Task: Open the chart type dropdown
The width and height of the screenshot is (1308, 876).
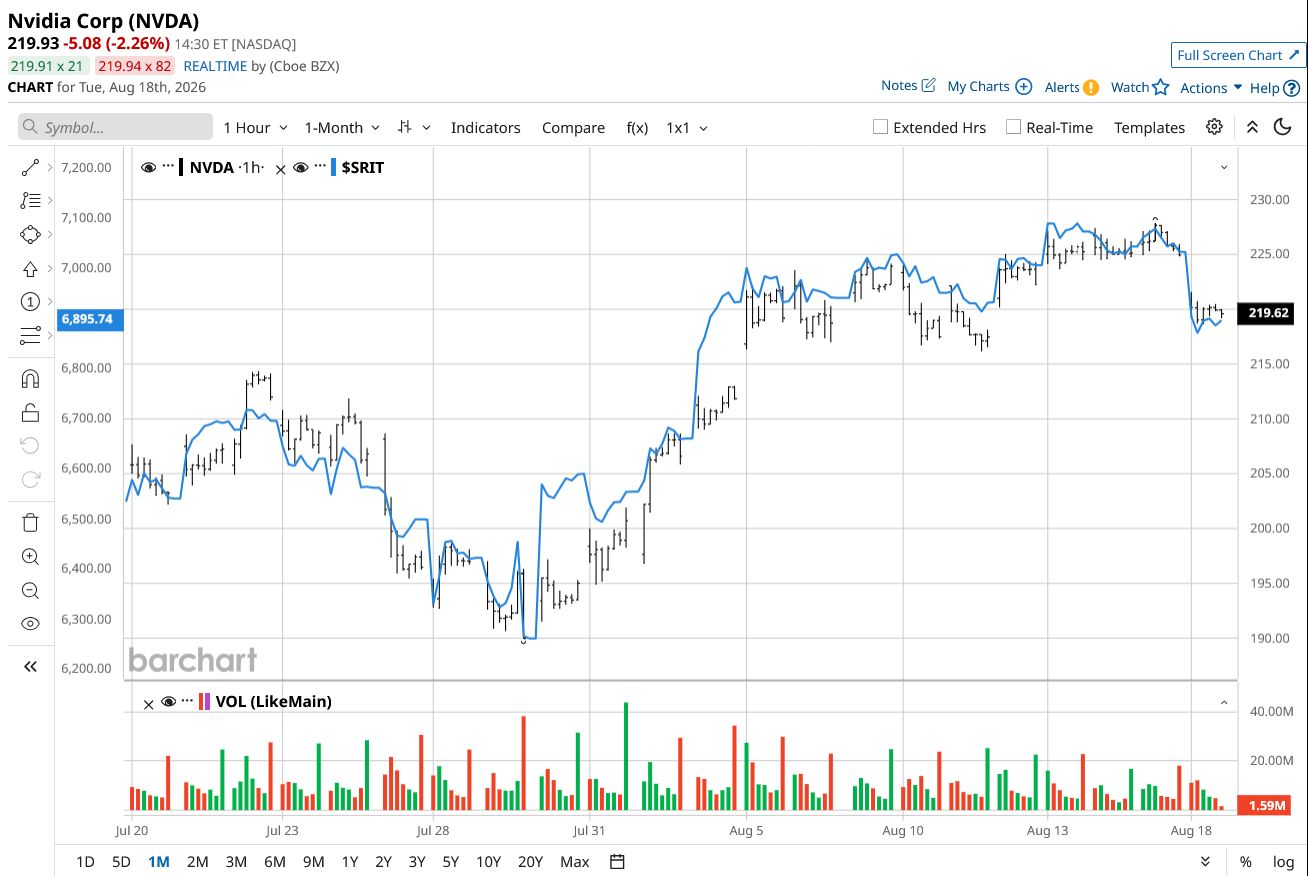Action: tap(414, 128)
